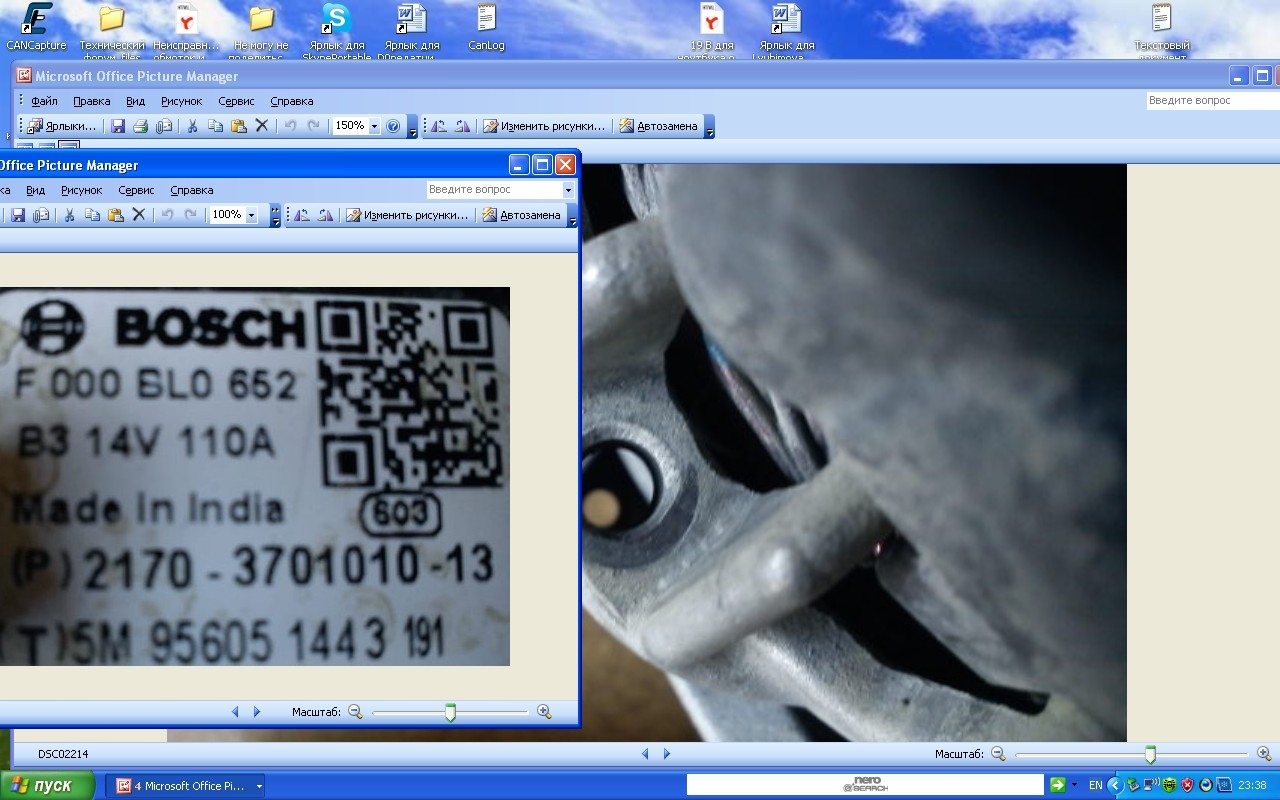Viewport: 1280px width, 800px height.
Task: Expand toolbar options after Автозамена in back window
Action: pos(709,127)
